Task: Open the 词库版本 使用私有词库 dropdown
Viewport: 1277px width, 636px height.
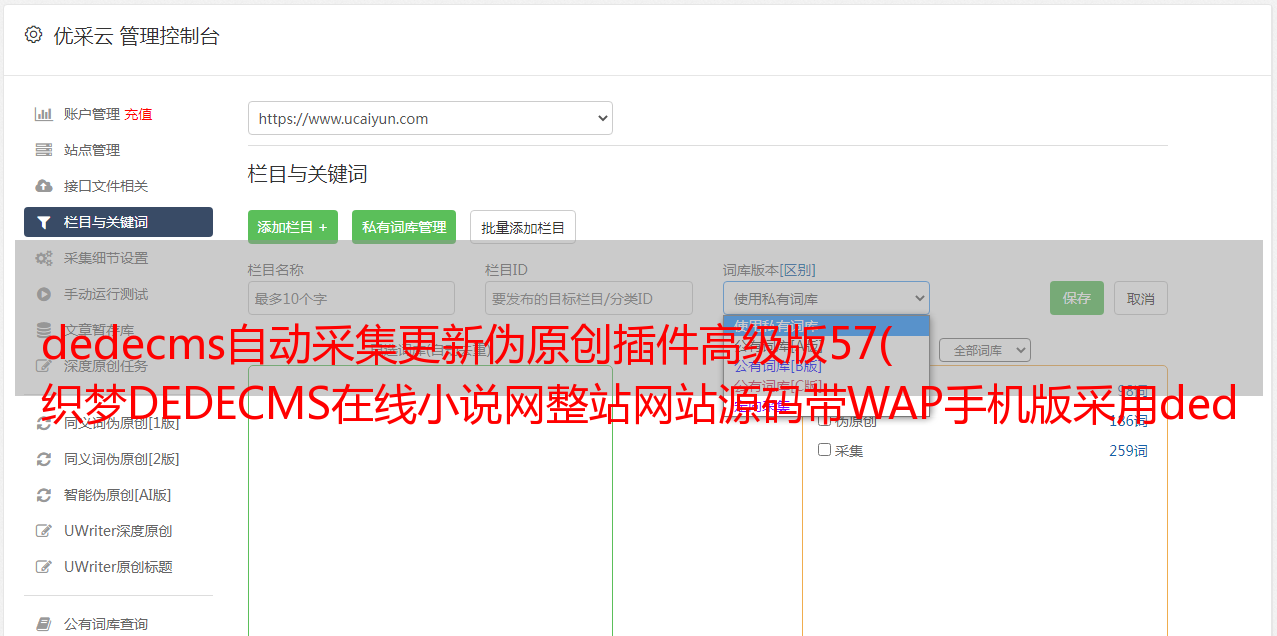Action: coord(826,298)
